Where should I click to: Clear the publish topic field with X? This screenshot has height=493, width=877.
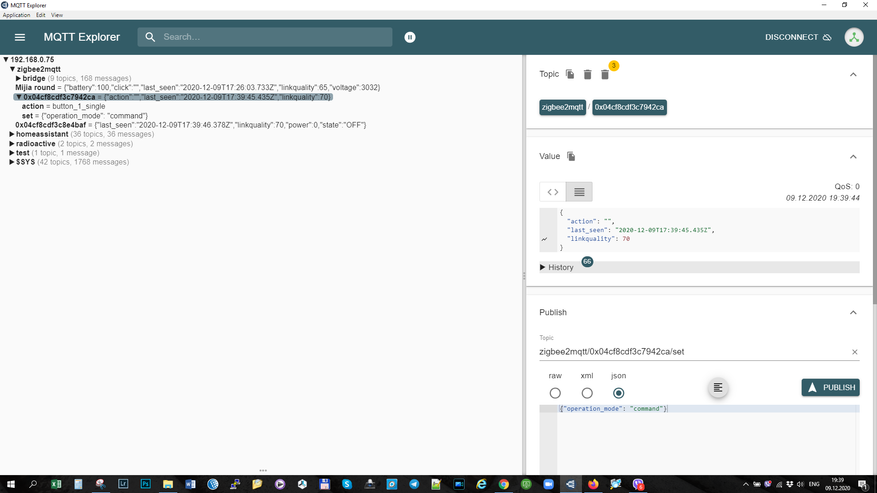[x=855, y=352]
